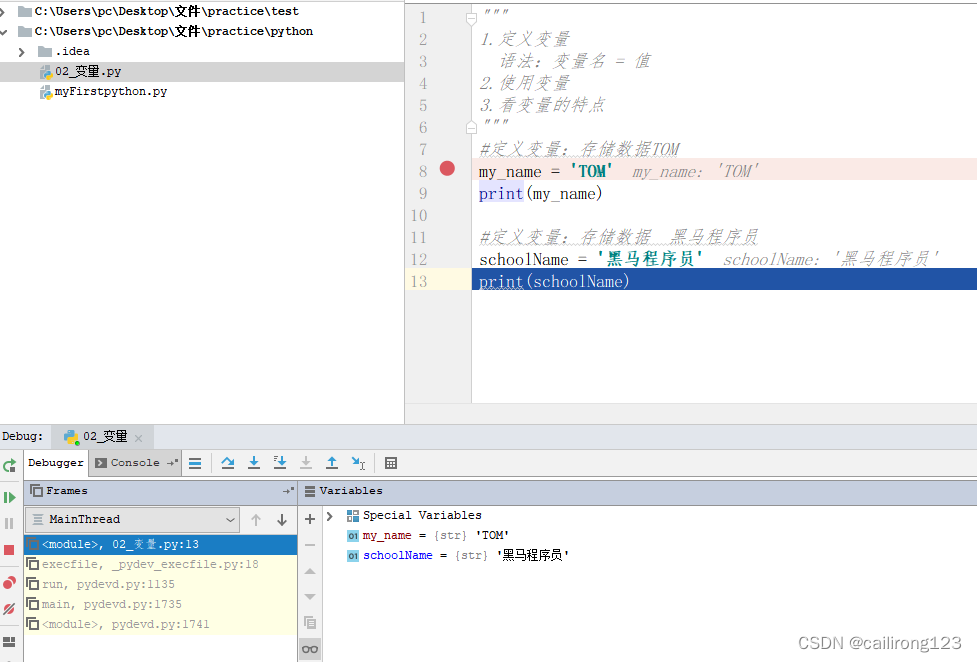
Task: Add a watch with the plus button
Action: click(309, 519)
